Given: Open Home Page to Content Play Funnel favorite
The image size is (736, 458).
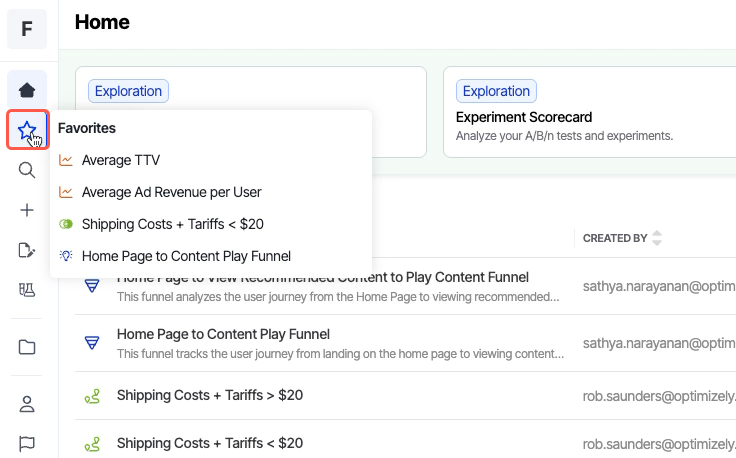Looking at the screenshot, I should point(186,256).
